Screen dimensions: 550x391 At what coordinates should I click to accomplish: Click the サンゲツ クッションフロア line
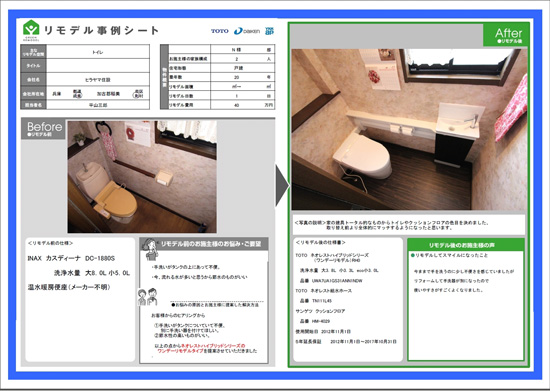click(x=320, y=311)
